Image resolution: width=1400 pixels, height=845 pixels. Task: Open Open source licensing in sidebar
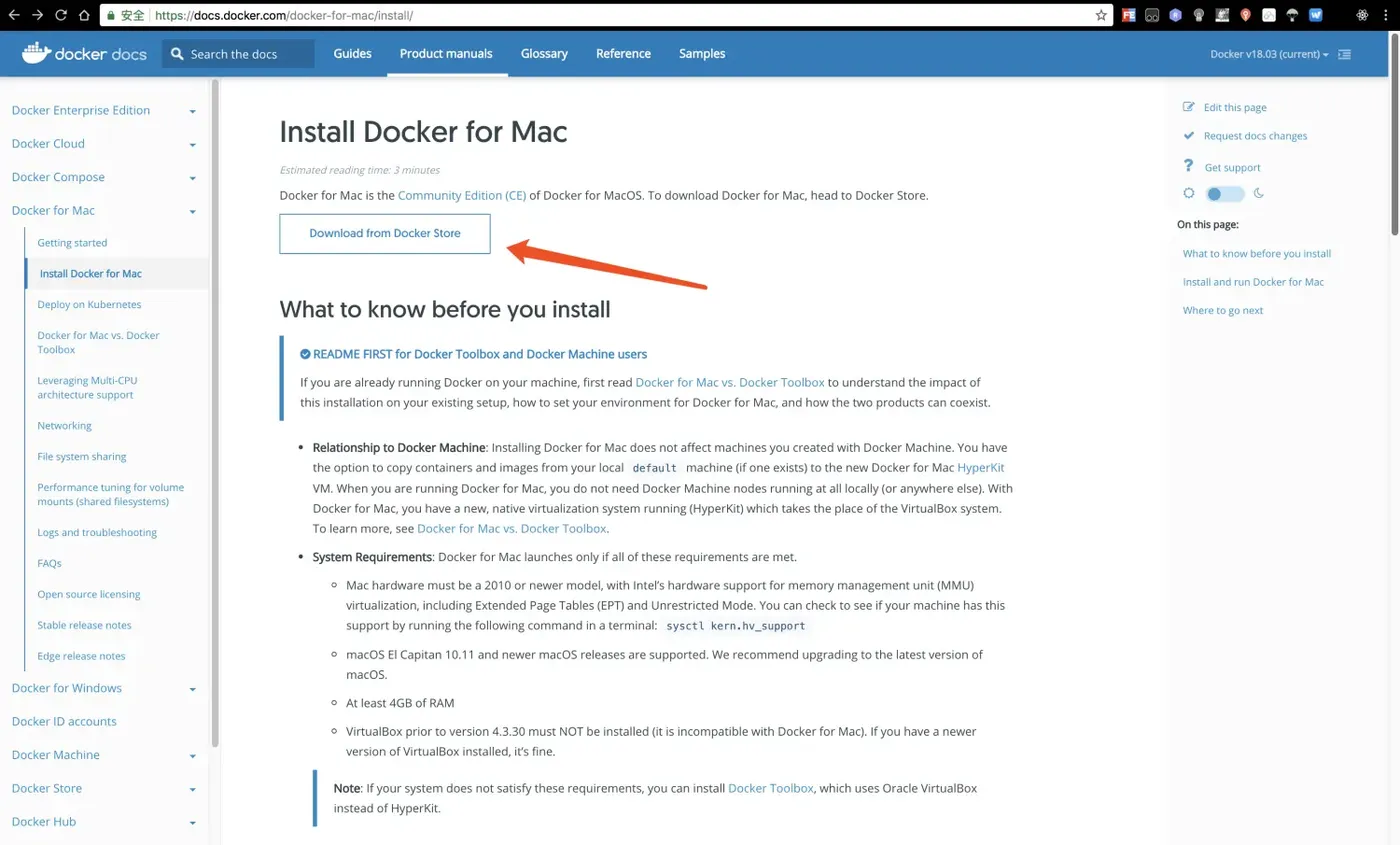coord(89,594)
